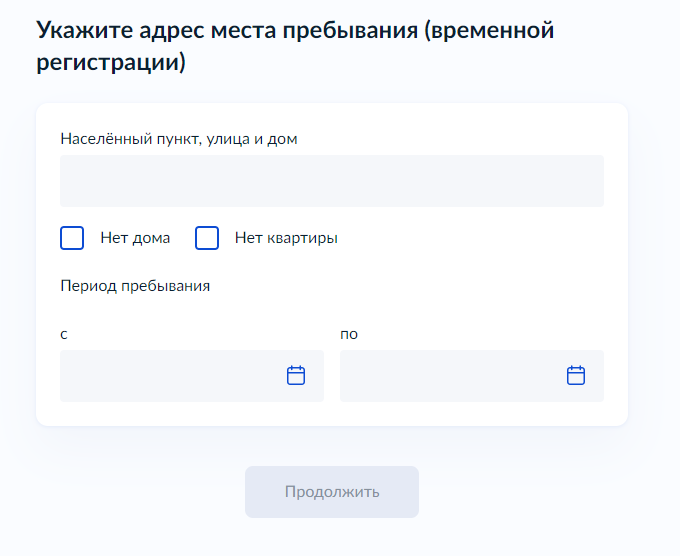Click the 'Нет квартиры' checkbox label text
This screenshot has height=556, width=680.
pyautogui.click(x=286, y=238)
